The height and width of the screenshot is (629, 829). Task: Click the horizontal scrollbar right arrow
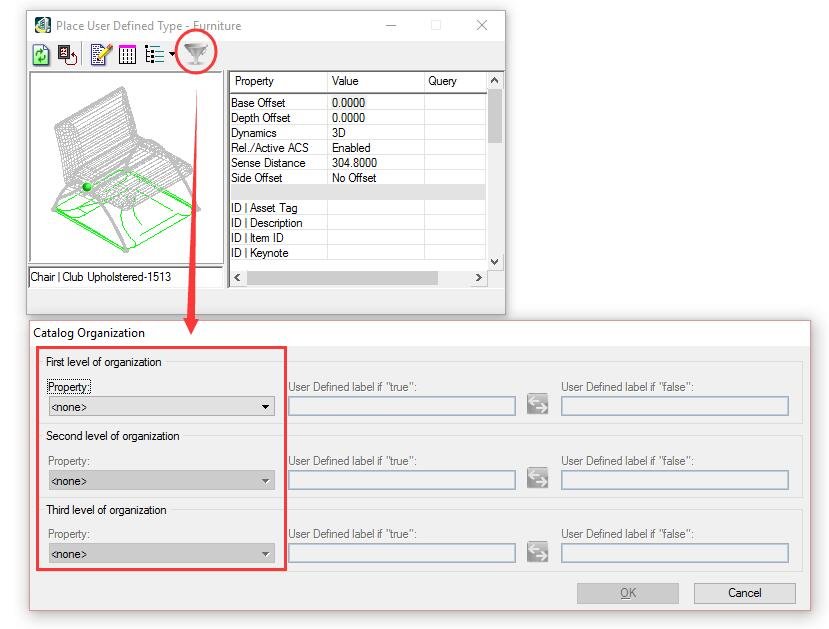[478, 278]
